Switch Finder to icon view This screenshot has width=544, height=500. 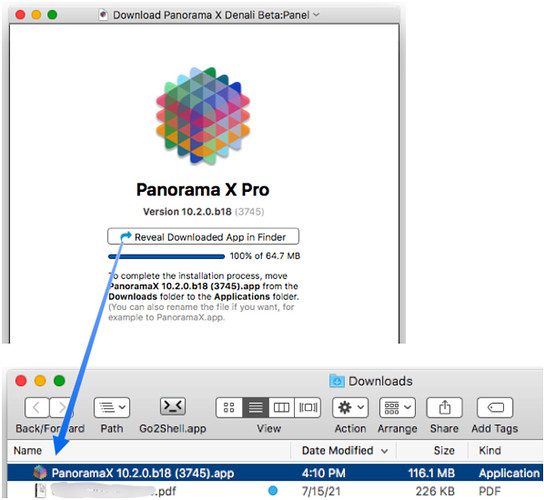click(229, 407)
